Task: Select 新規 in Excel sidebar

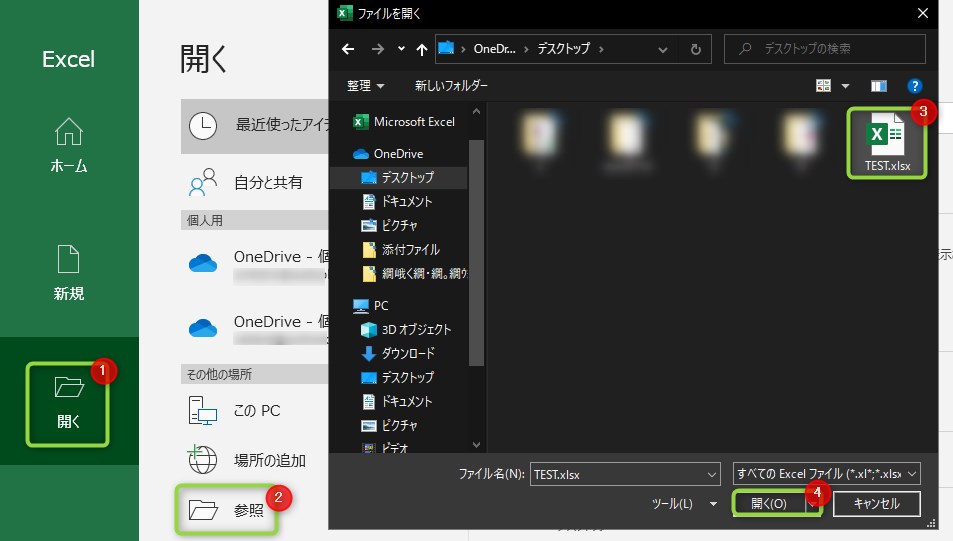Action: [69, 273]
